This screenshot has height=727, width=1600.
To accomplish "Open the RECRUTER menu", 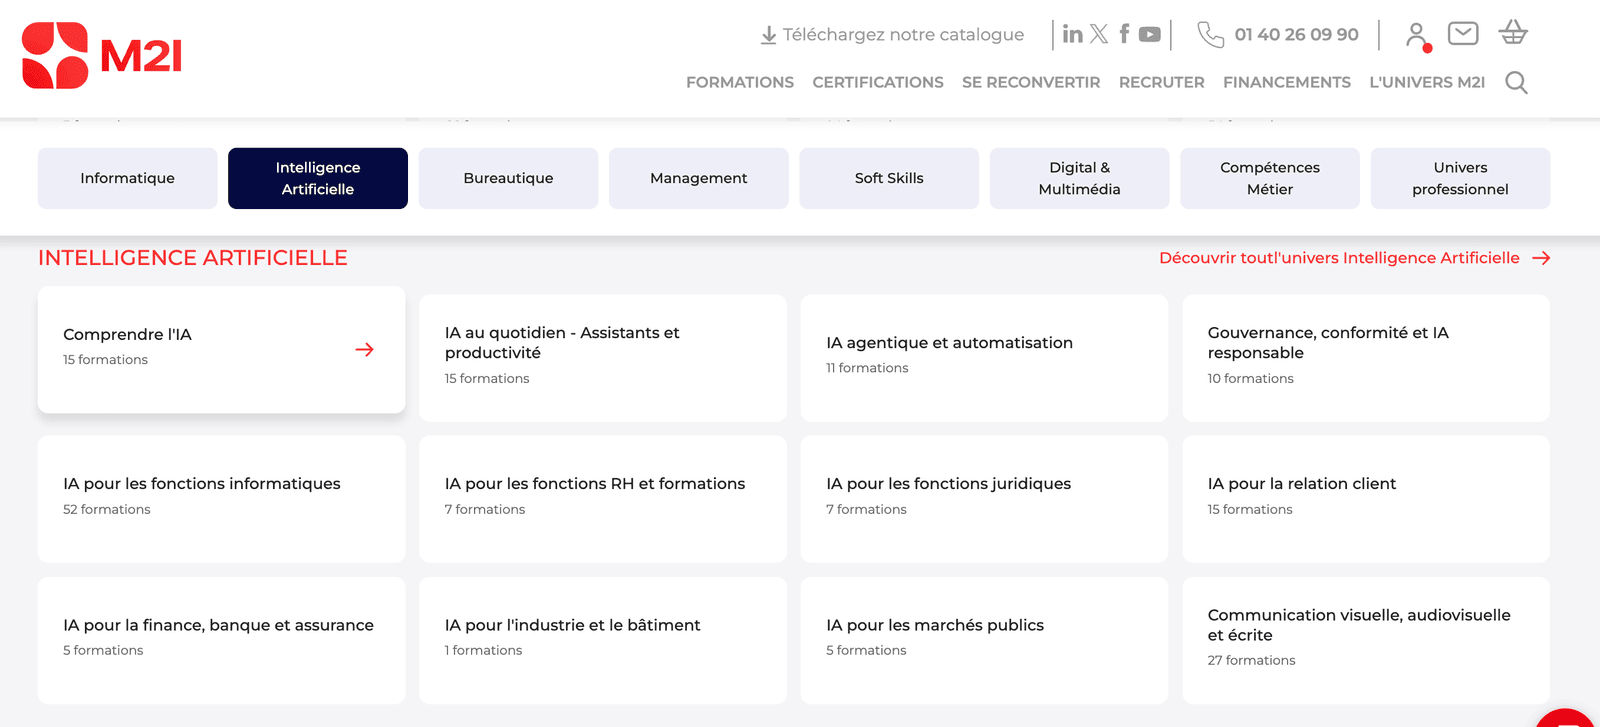I will [x=1162, y=82].
